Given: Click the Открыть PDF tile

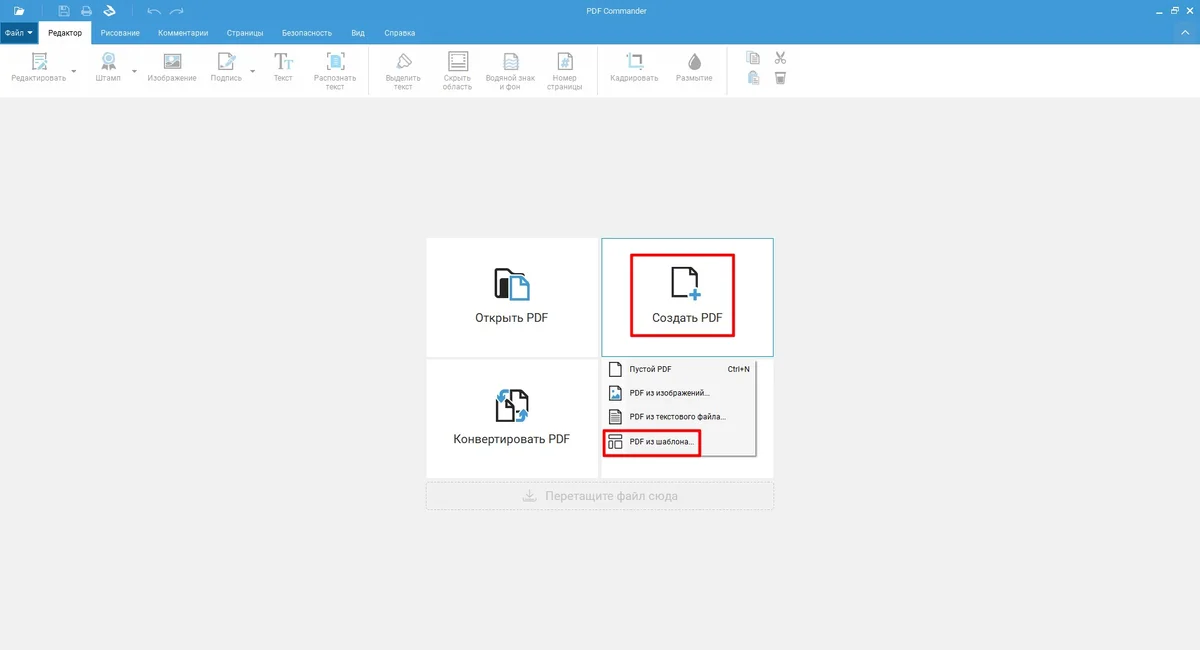Looking at the screenshot, I should pos(512,297).
